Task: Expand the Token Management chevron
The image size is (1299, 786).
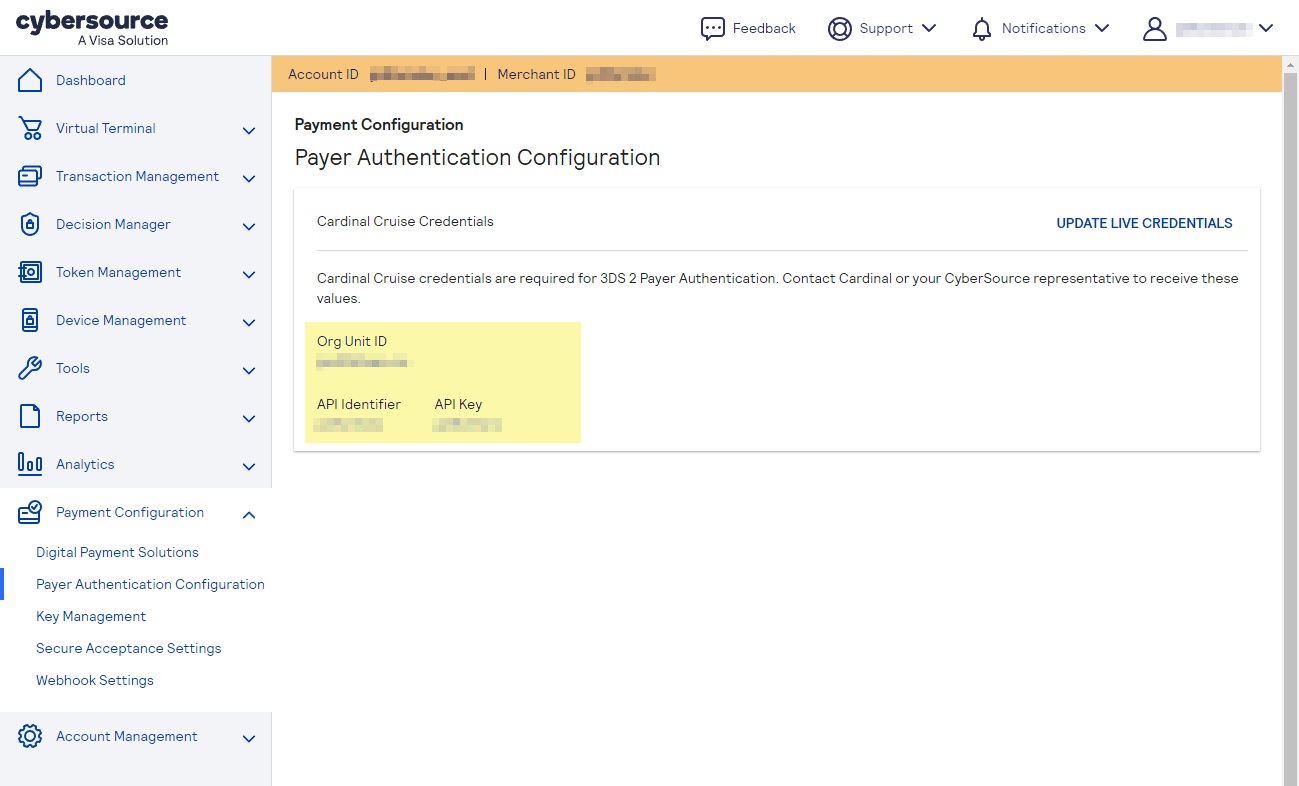Action: pyautogui.click(x=249, y=274)
